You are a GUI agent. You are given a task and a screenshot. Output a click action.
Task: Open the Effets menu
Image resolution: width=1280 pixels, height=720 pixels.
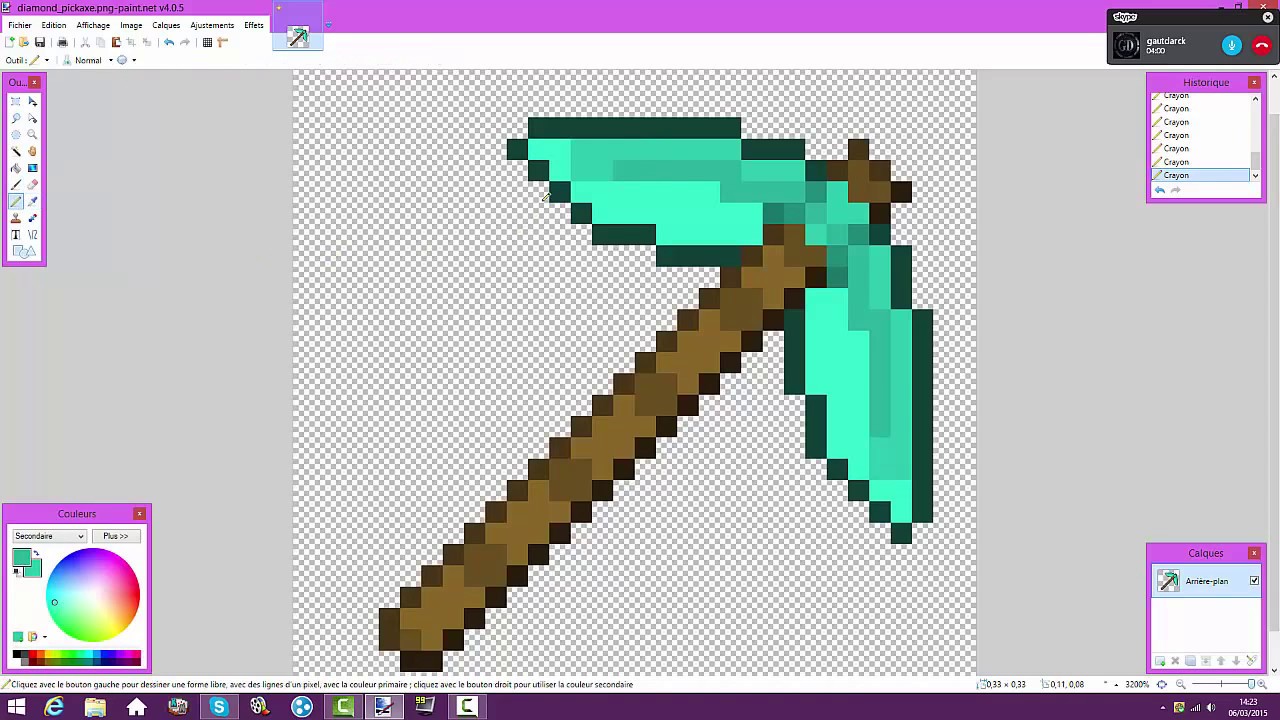[x=254, y=25]
